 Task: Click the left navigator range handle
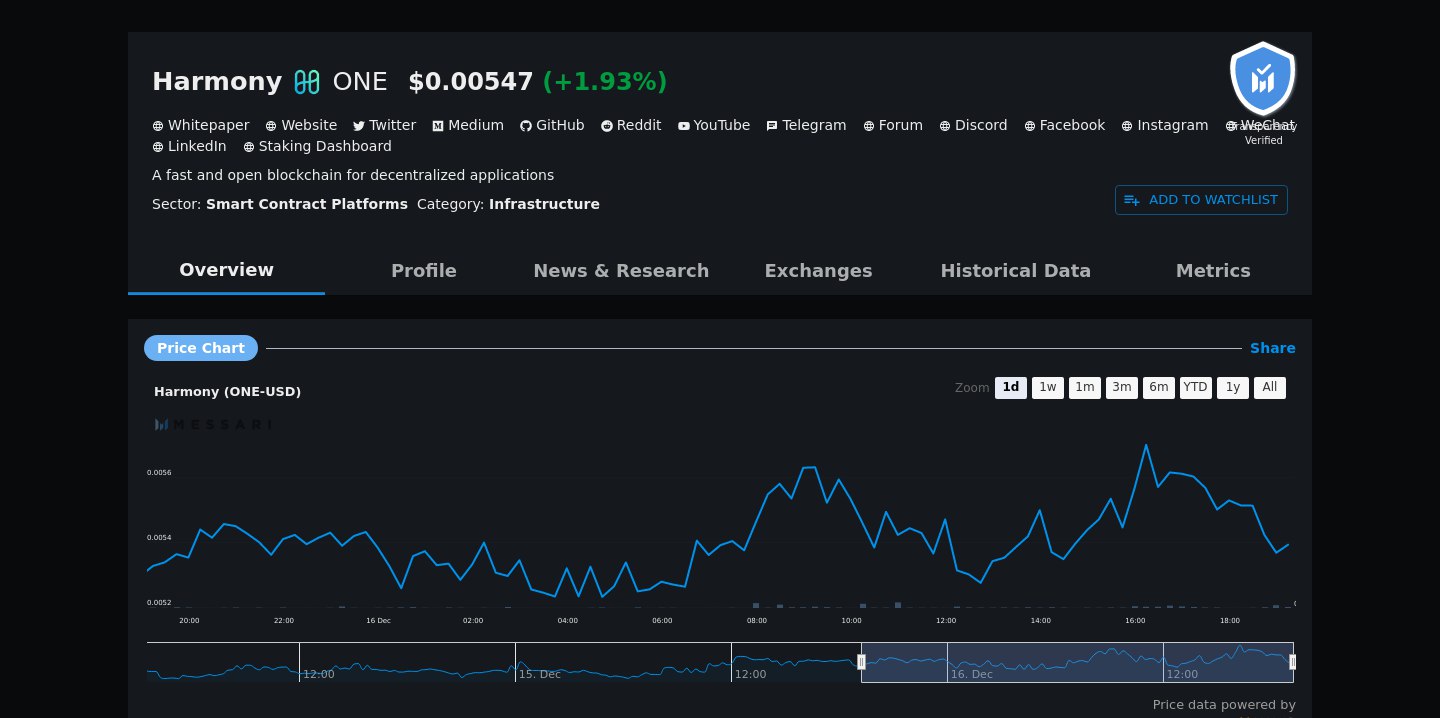click(861, 662)
